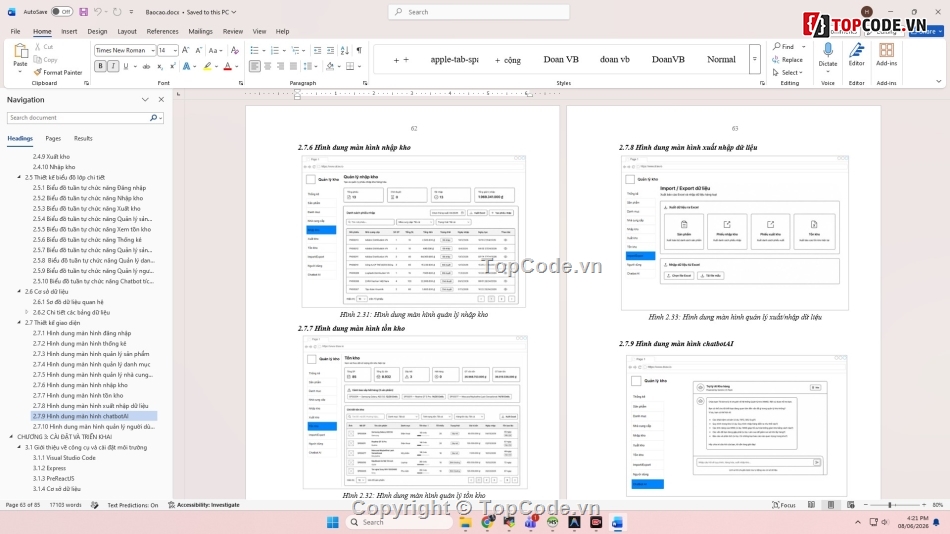Switch to Print Layout view in status bar

point(831,505)
